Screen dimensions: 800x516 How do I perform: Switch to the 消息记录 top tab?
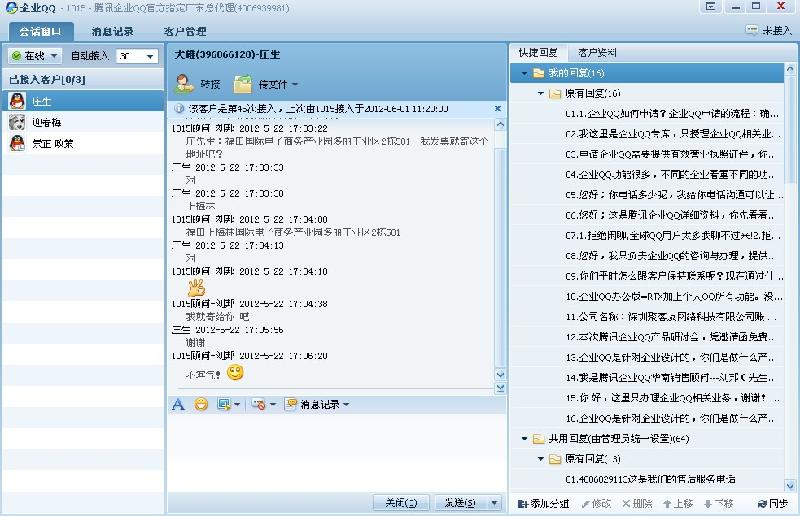(x=112, y=32)
